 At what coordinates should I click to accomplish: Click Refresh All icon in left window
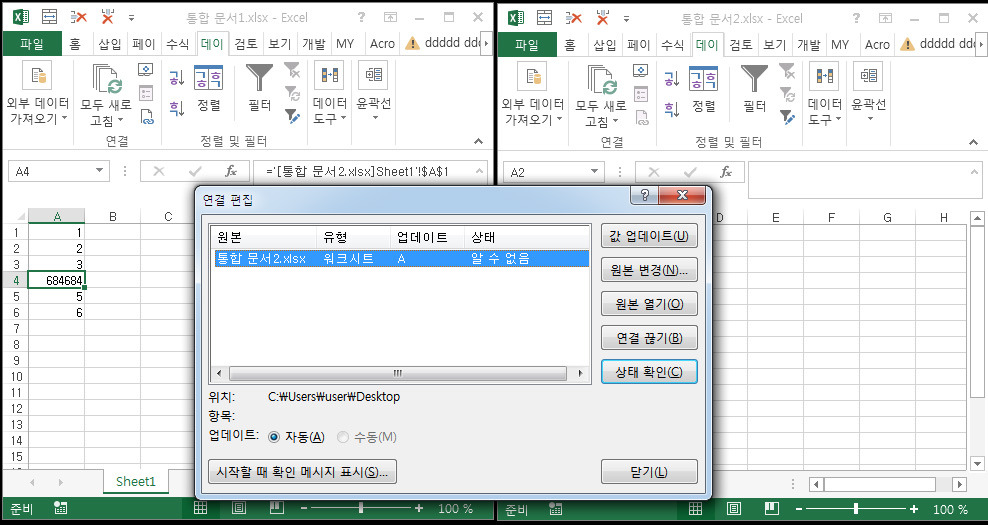pos(107,79)
